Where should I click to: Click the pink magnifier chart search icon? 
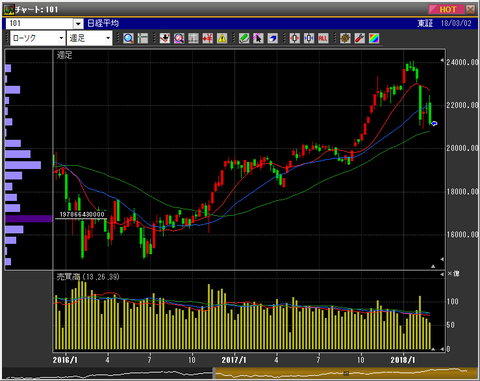click(x=179, y=38)
